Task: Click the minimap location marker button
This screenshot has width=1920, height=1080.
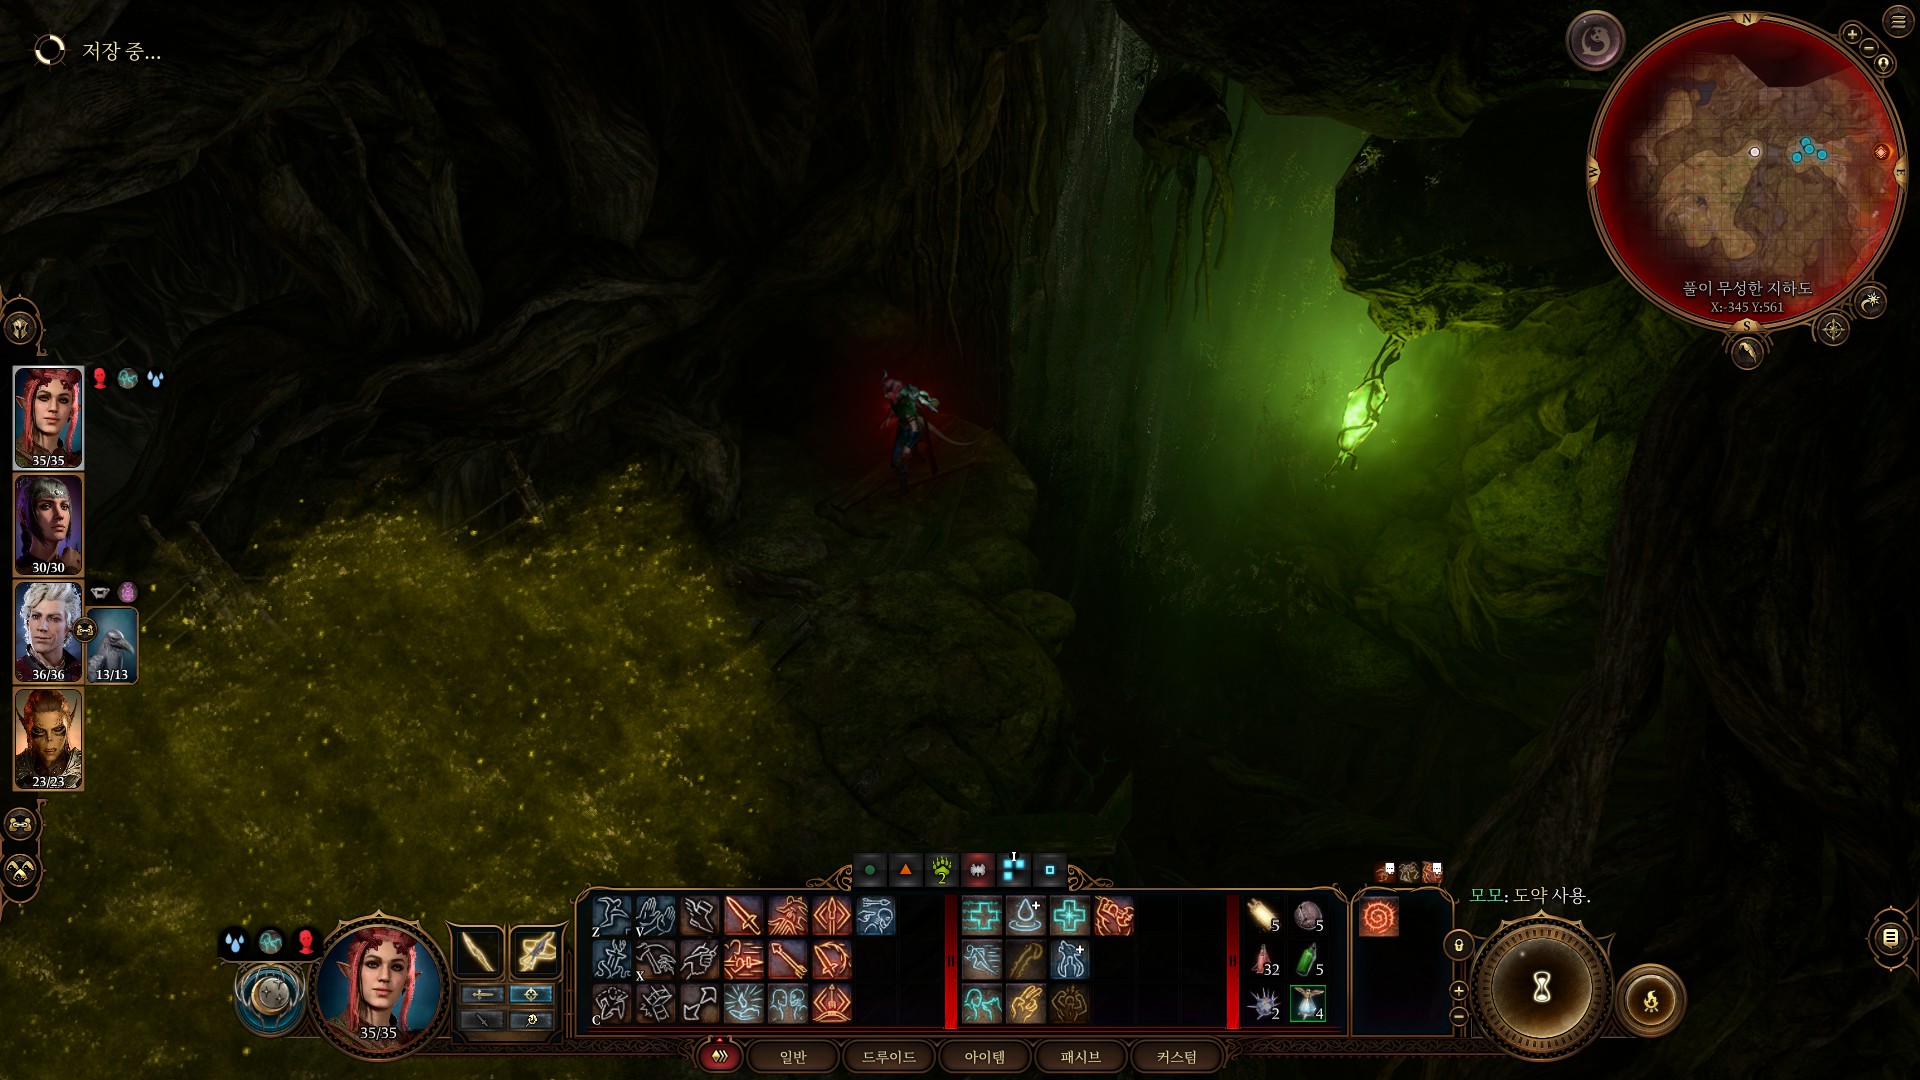Action: pos(1884,64)
